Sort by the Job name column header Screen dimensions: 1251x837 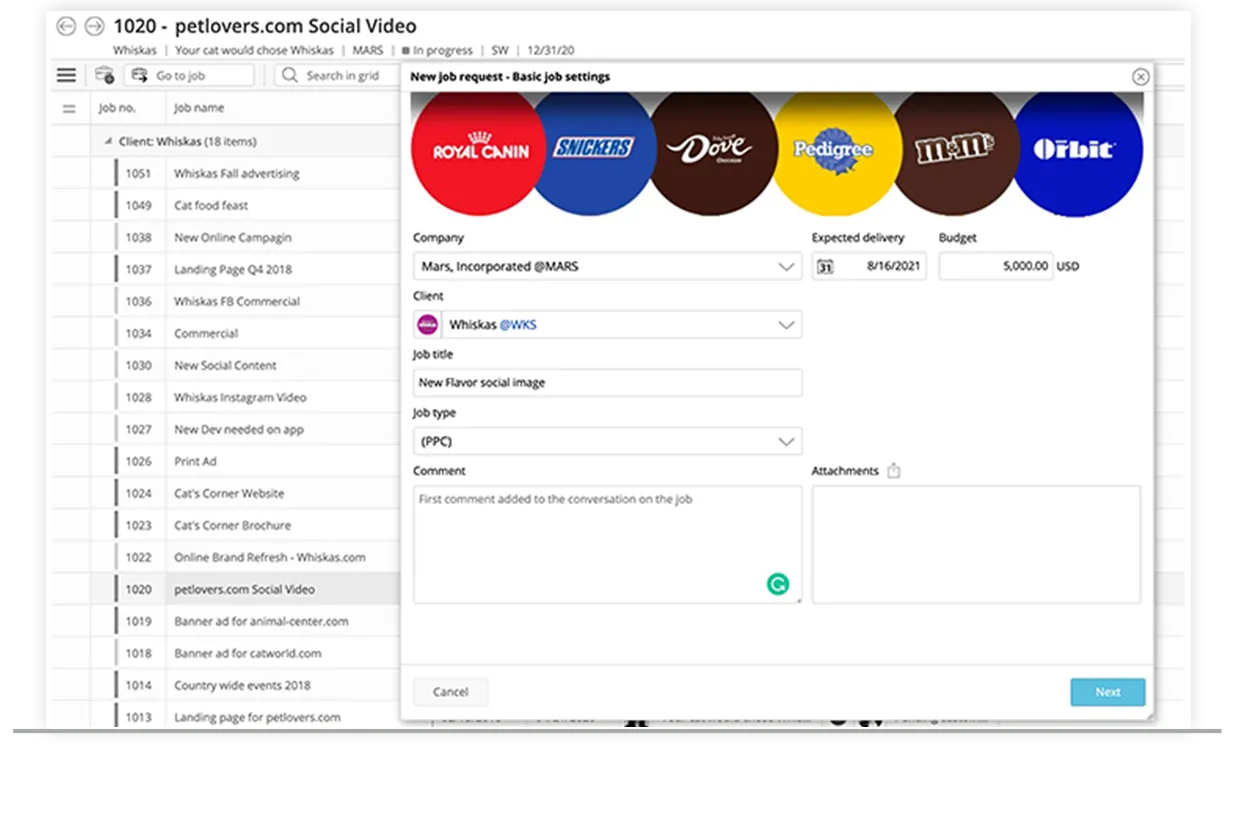tap(199, 108)
